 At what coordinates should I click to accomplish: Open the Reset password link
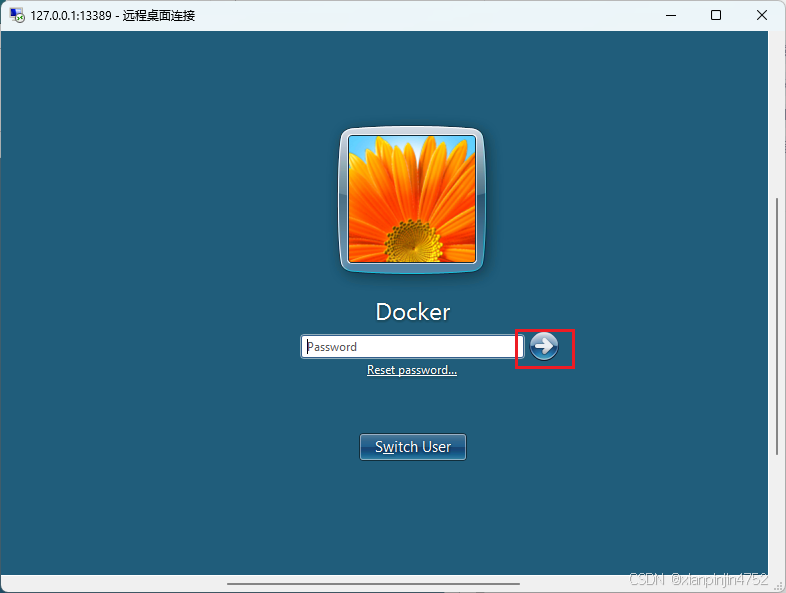(412, 370)
